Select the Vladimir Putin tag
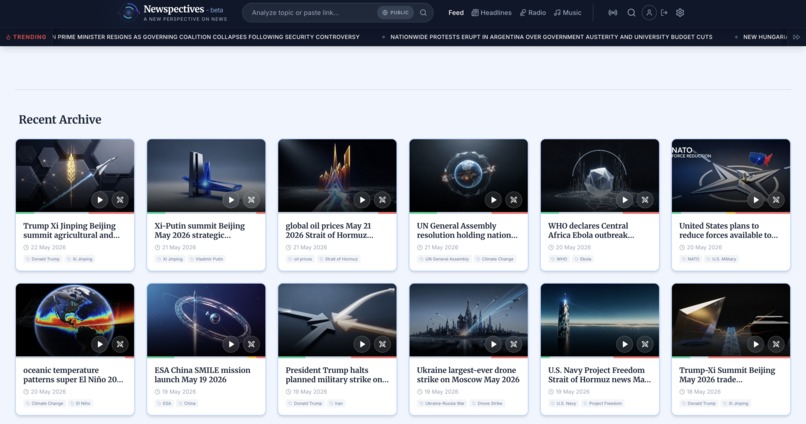The image size is (806, 424). [x=206, y=259]
